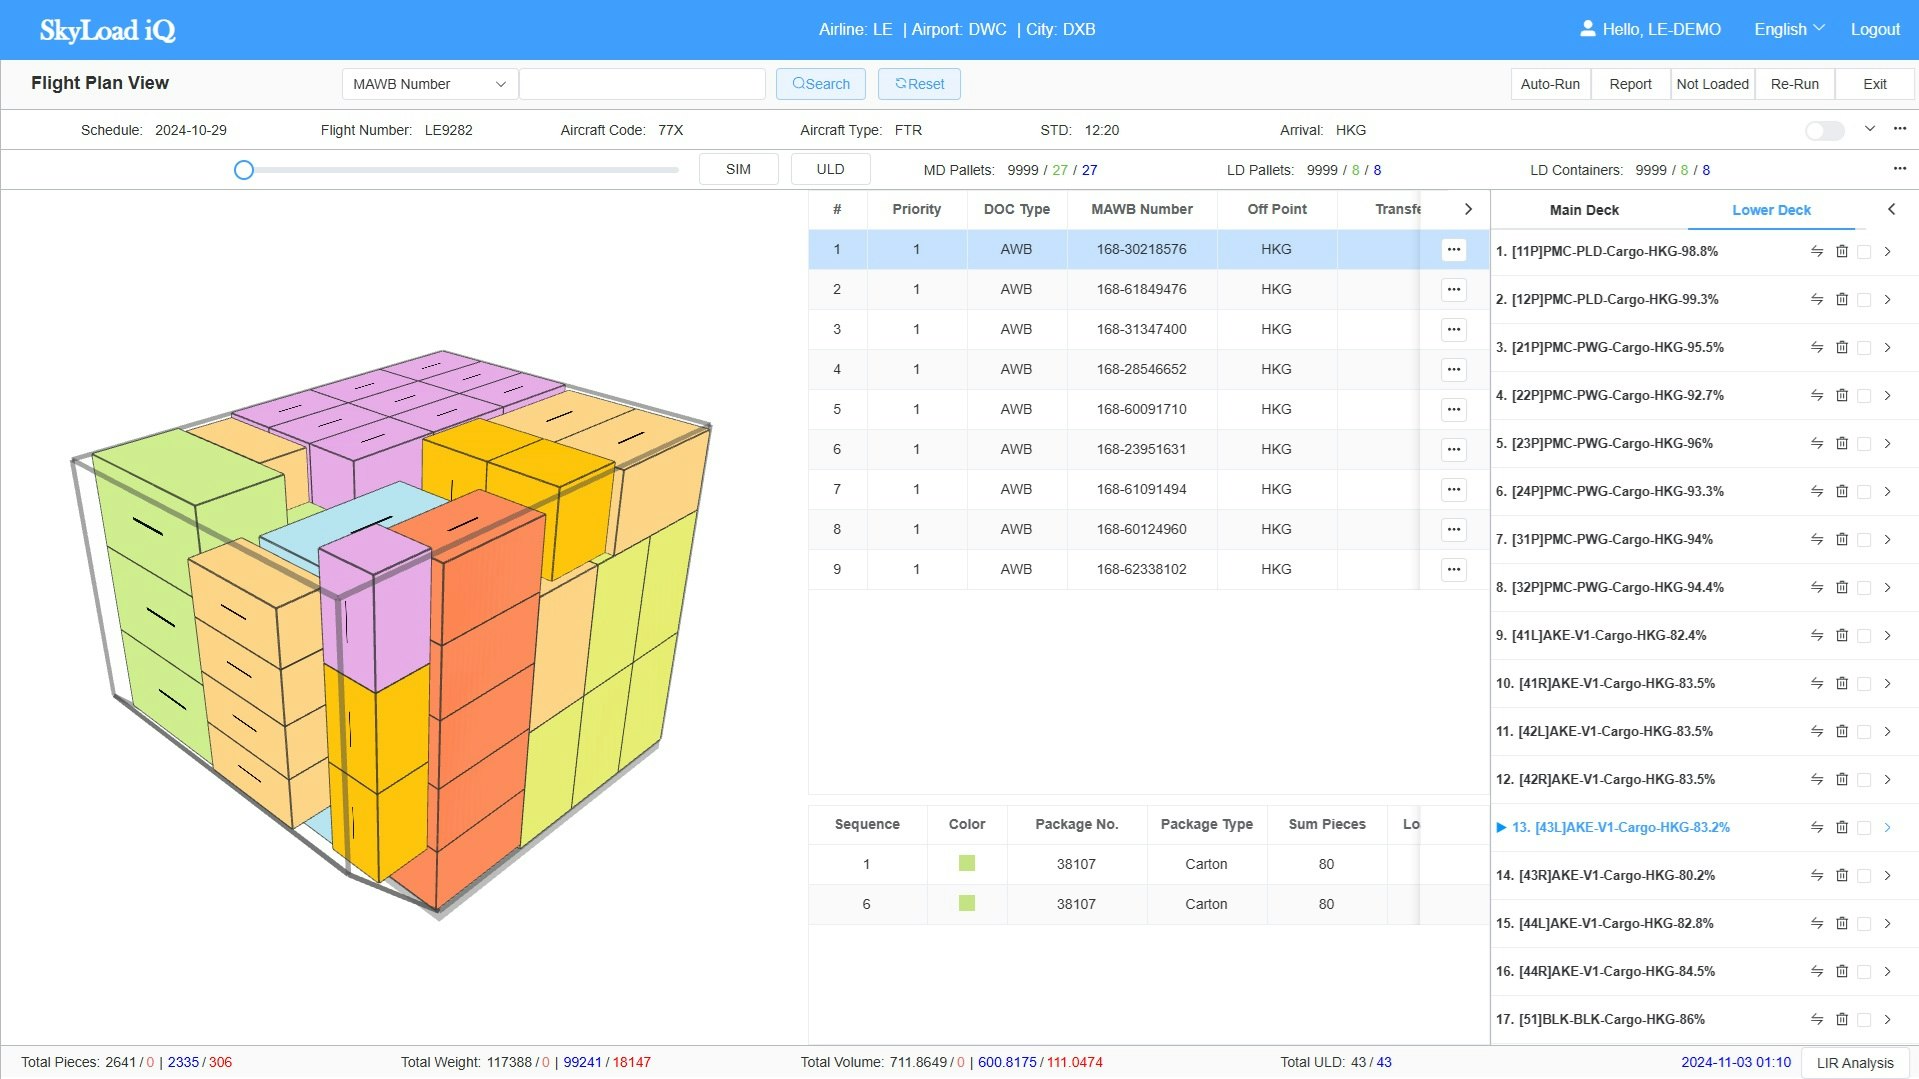Check the box for 43L AKE-V1 row
Image resolution: width=1919 pixels, height=1079 pixels.
coord(1864,828)
